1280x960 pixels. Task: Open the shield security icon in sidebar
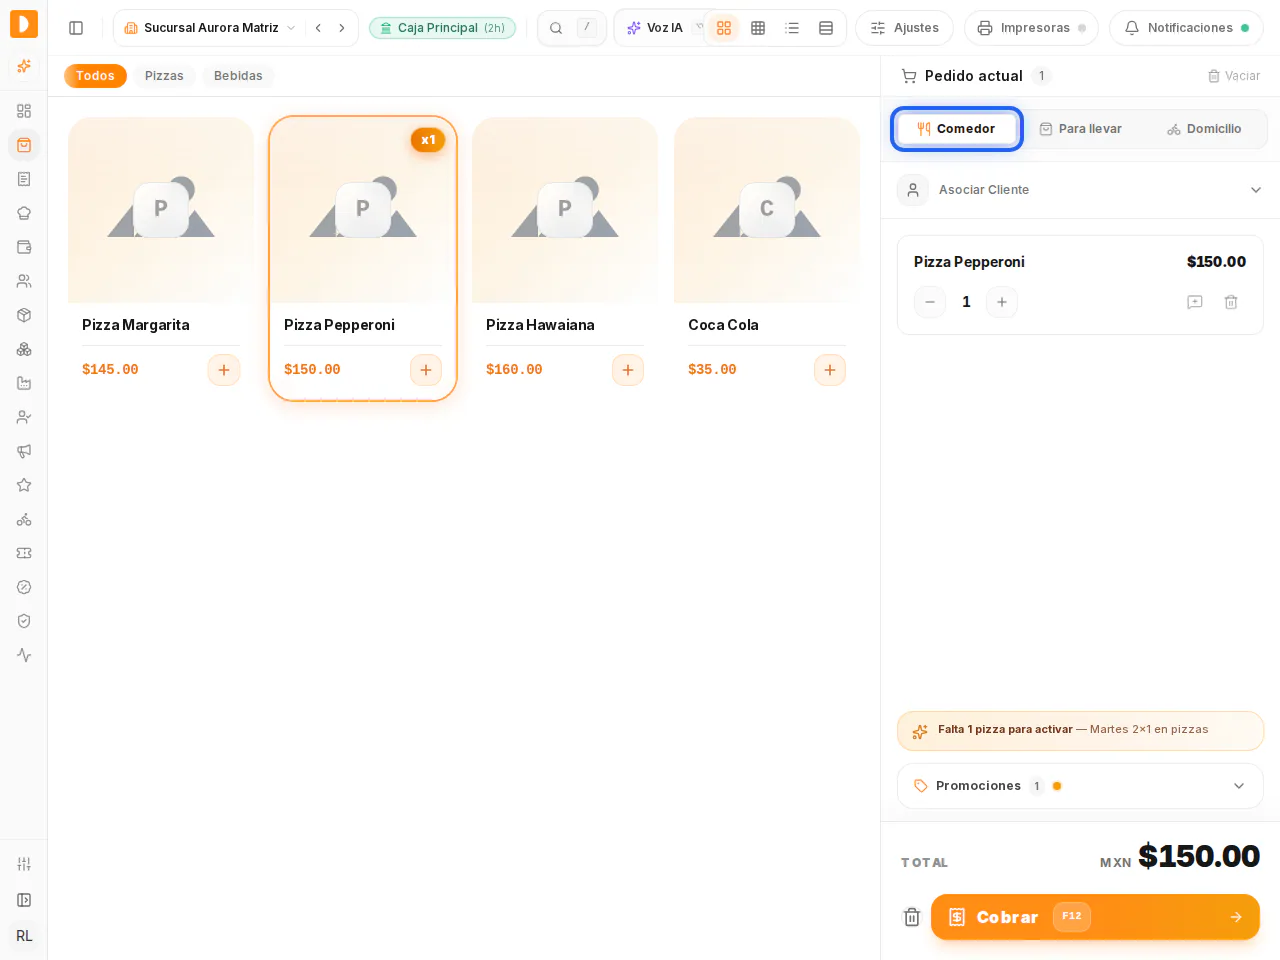[24, 621]
